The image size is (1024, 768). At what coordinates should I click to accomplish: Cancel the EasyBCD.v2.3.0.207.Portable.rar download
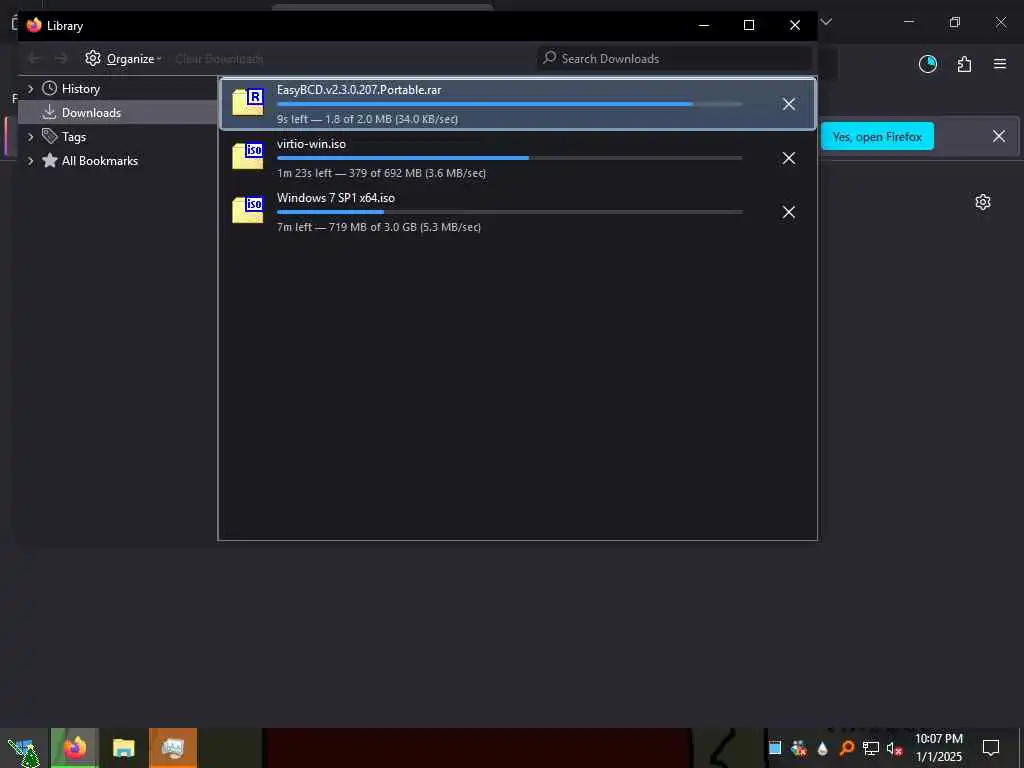pos(788,104)
